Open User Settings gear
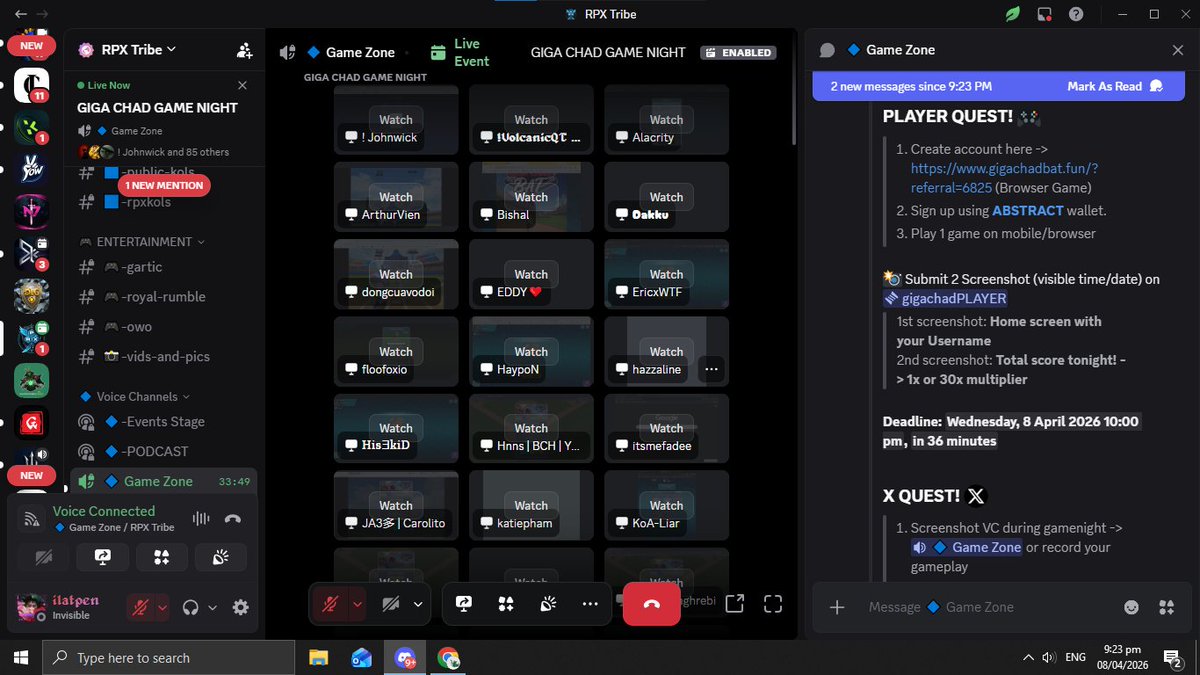 [240, 607]
